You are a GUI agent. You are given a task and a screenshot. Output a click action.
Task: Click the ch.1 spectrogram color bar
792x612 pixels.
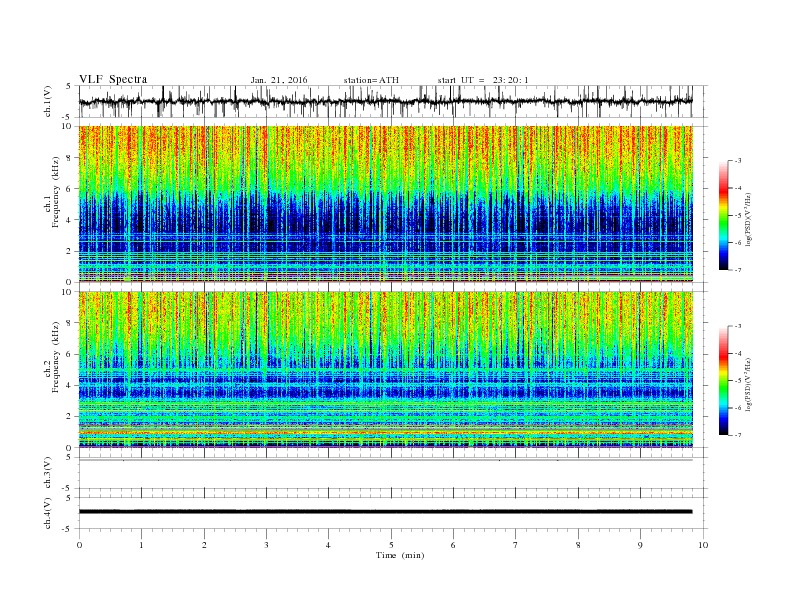[724, 216]
